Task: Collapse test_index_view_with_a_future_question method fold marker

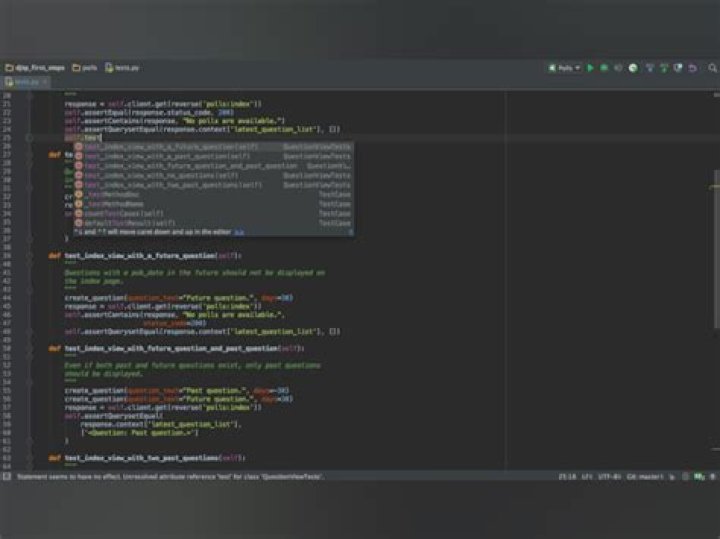Action: coord(29,256)
